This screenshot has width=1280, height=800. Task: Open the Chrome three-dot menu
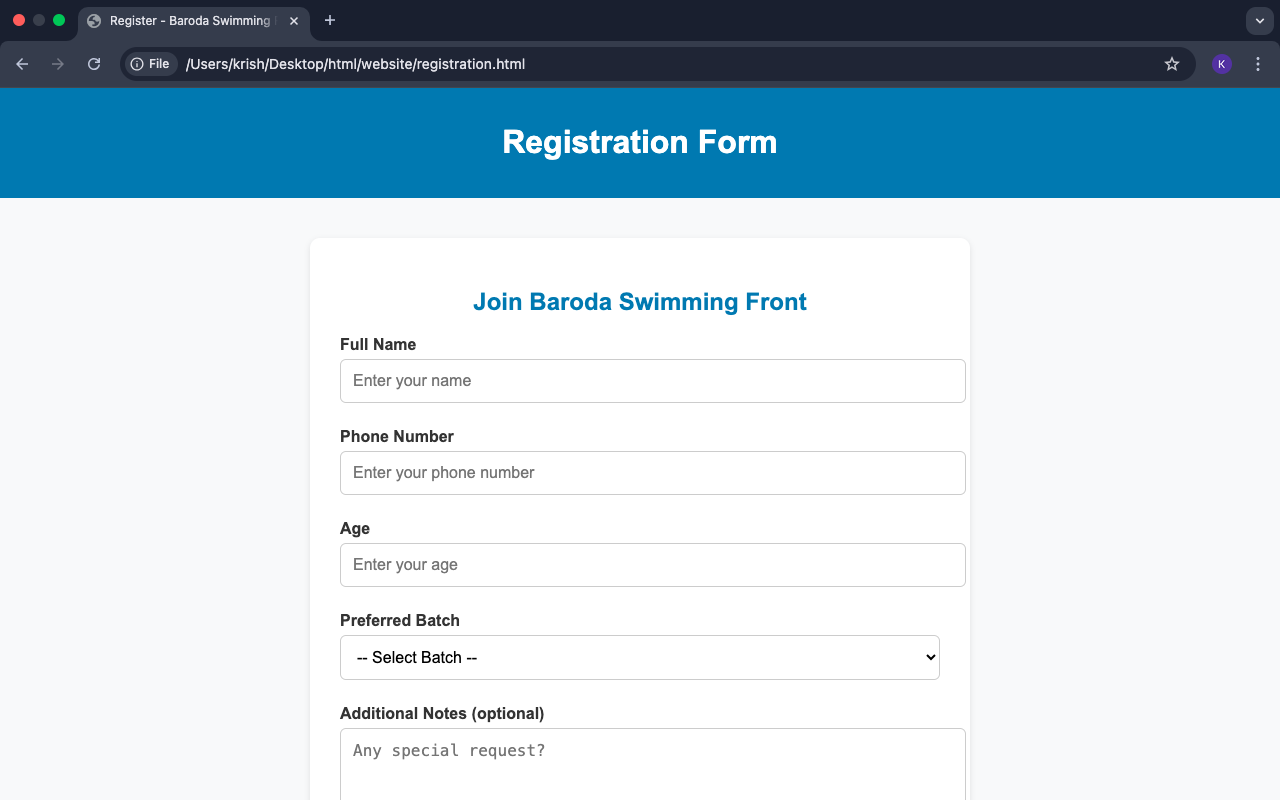(1258, 64)
